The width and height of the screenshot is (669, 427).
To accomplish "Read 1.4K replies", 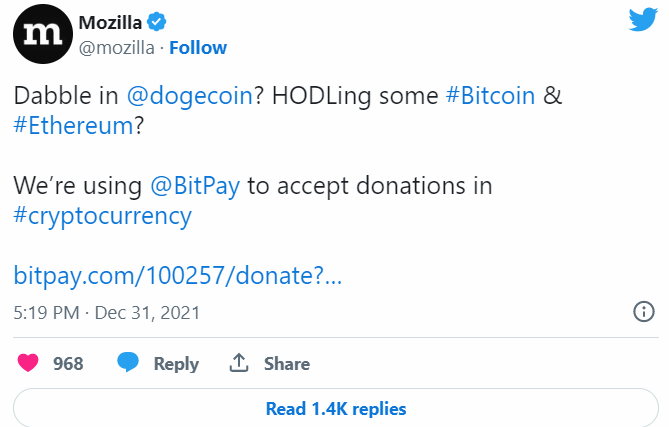I will (335, 408).
